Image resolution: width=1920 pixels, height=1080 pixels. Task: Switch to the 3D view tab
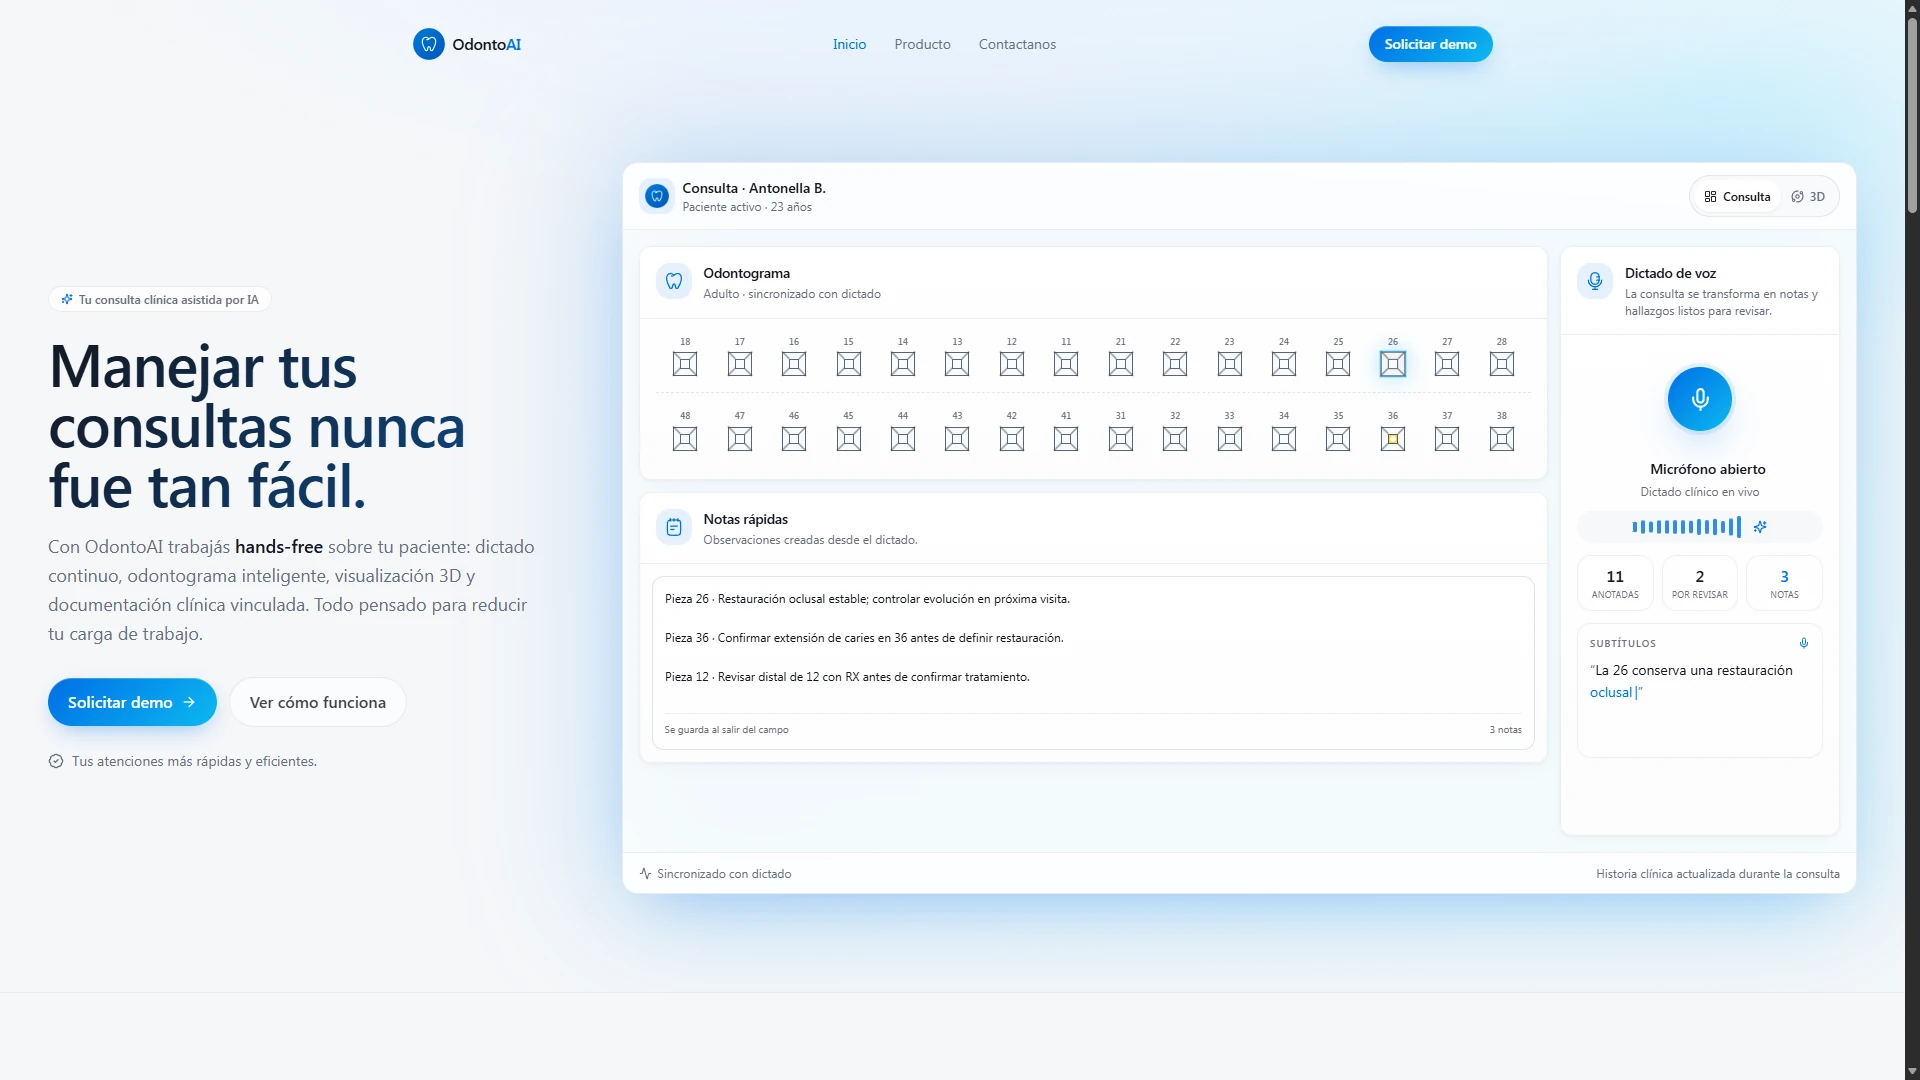tap(1808, 197)
